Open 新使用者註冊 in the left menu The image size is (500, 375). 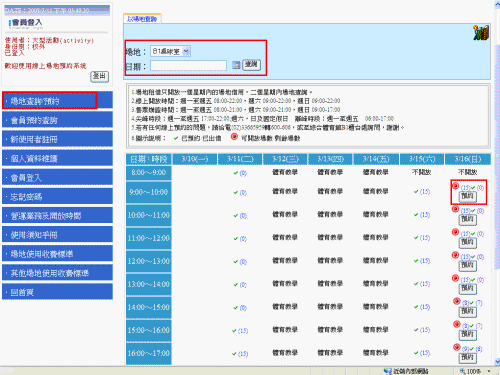pos(57,139)
